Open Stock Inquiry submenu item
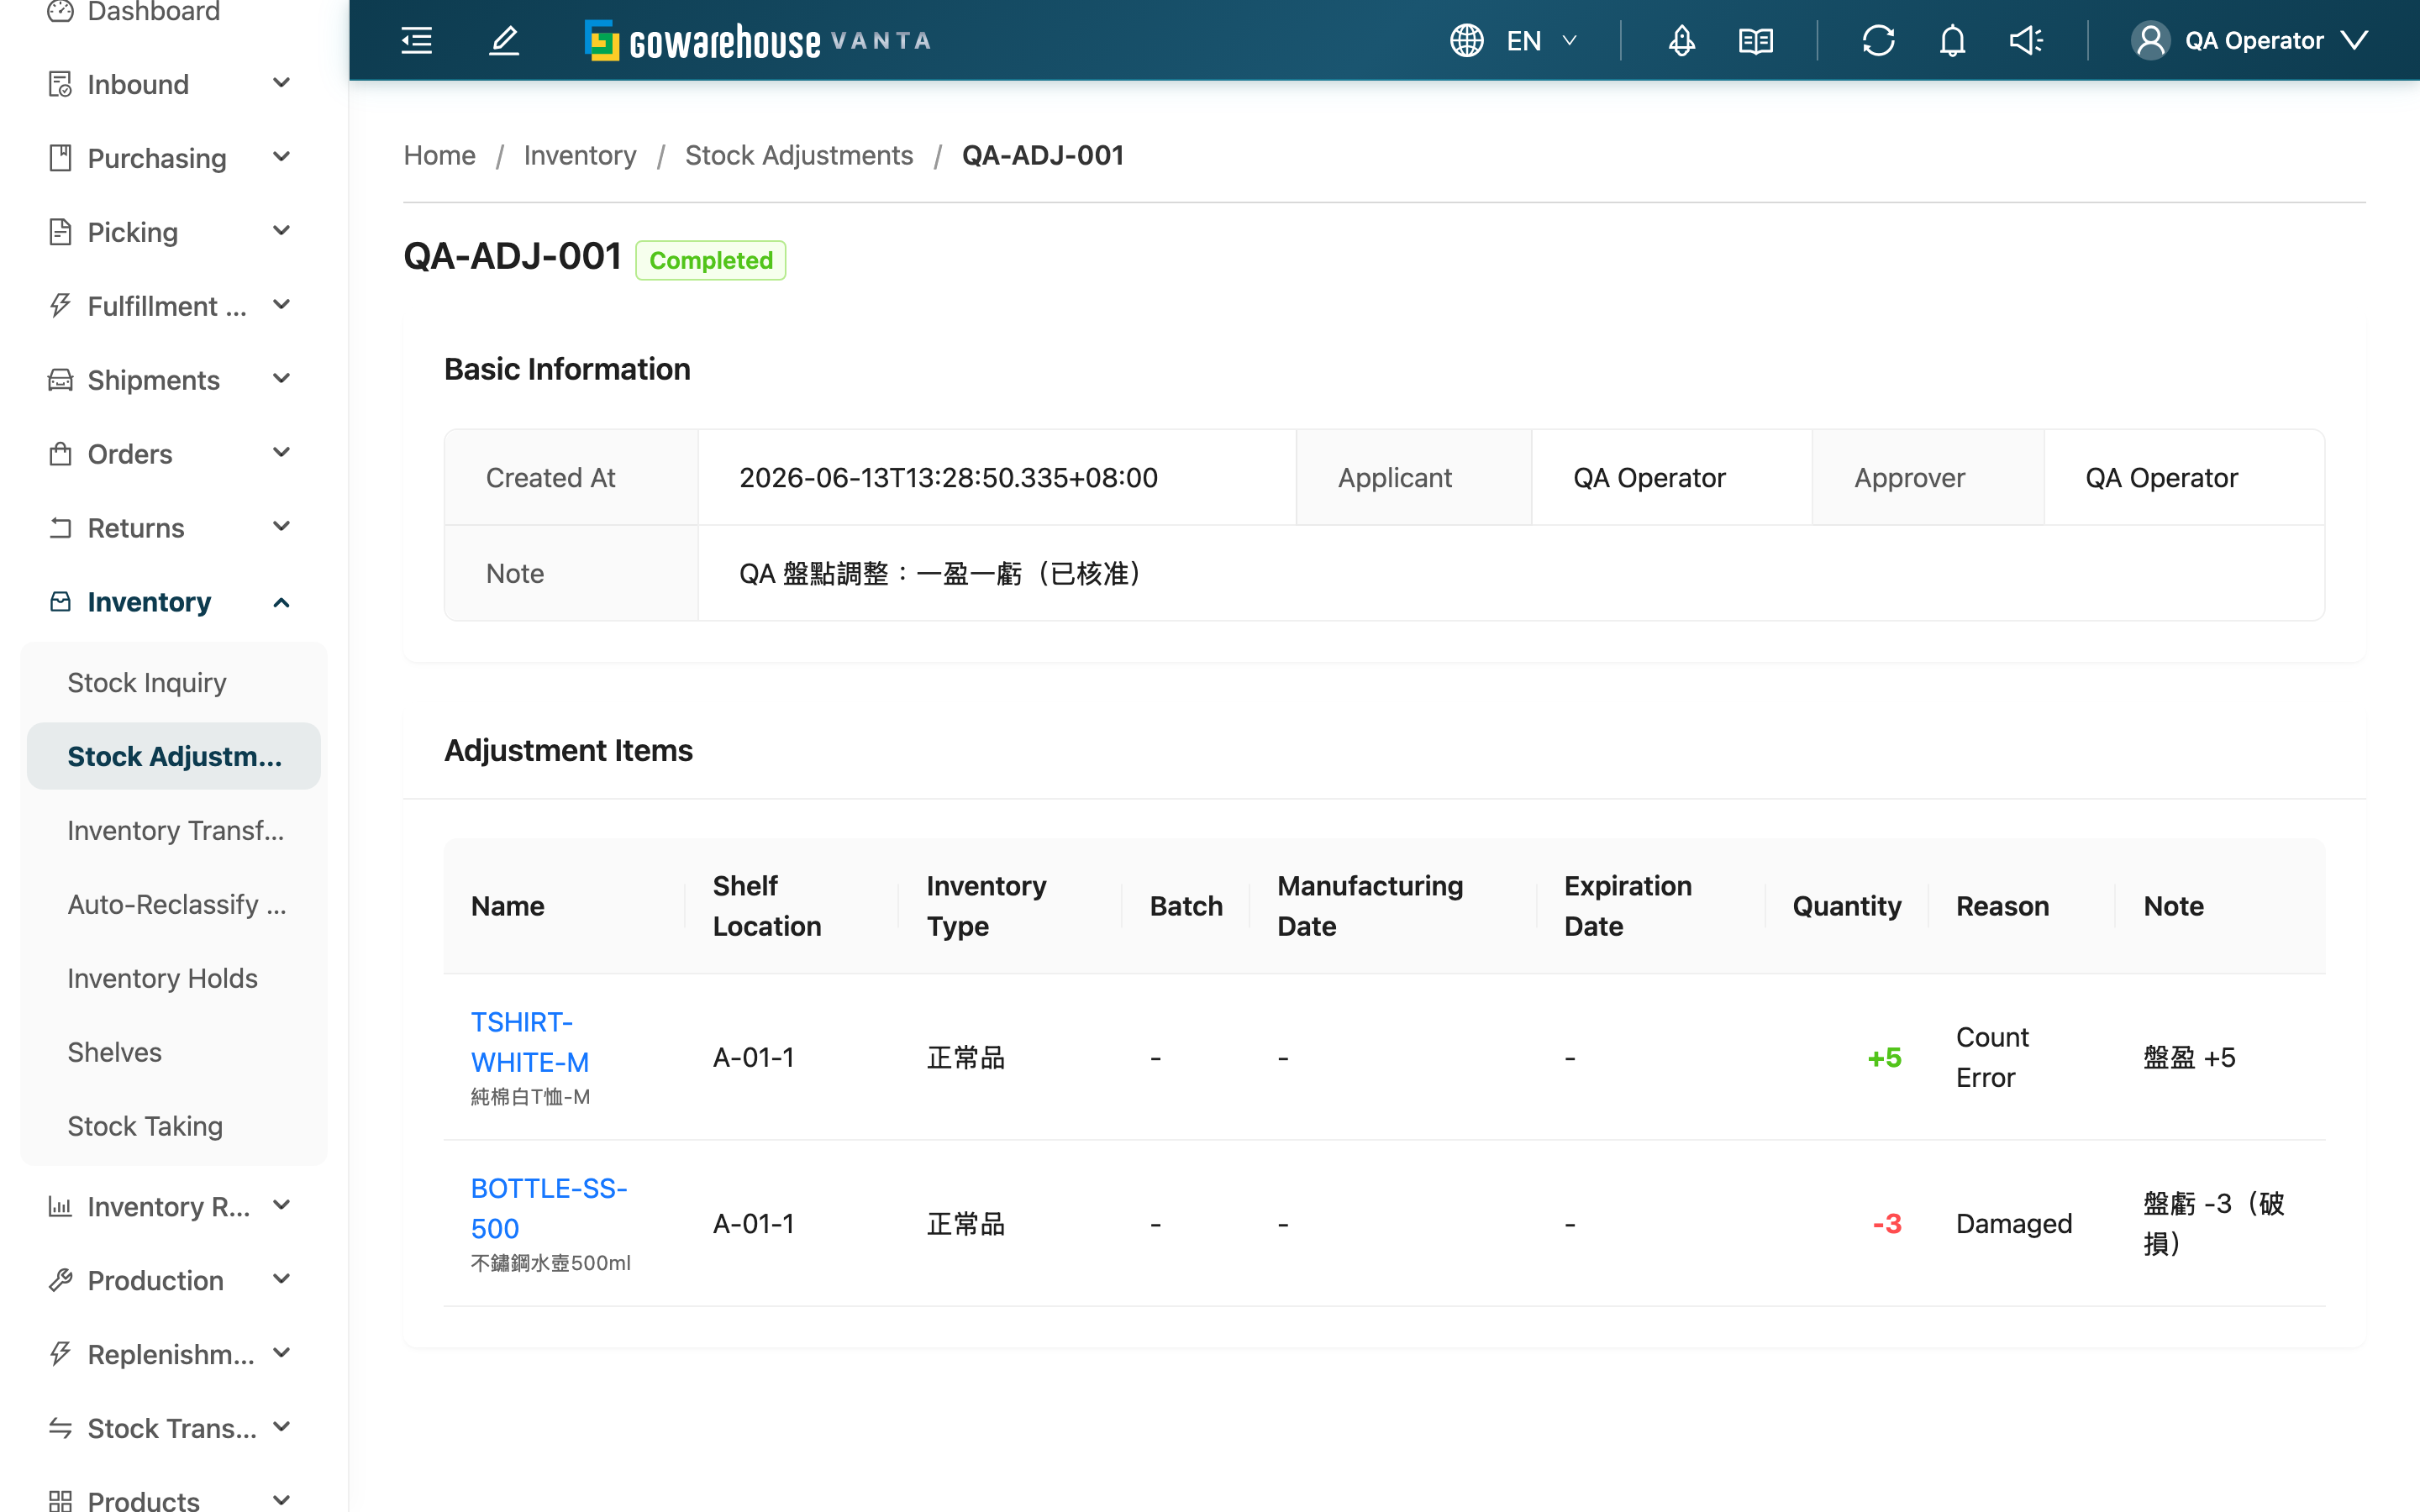This screenshot has height=1512, width=2420. (x=174, y=682)
